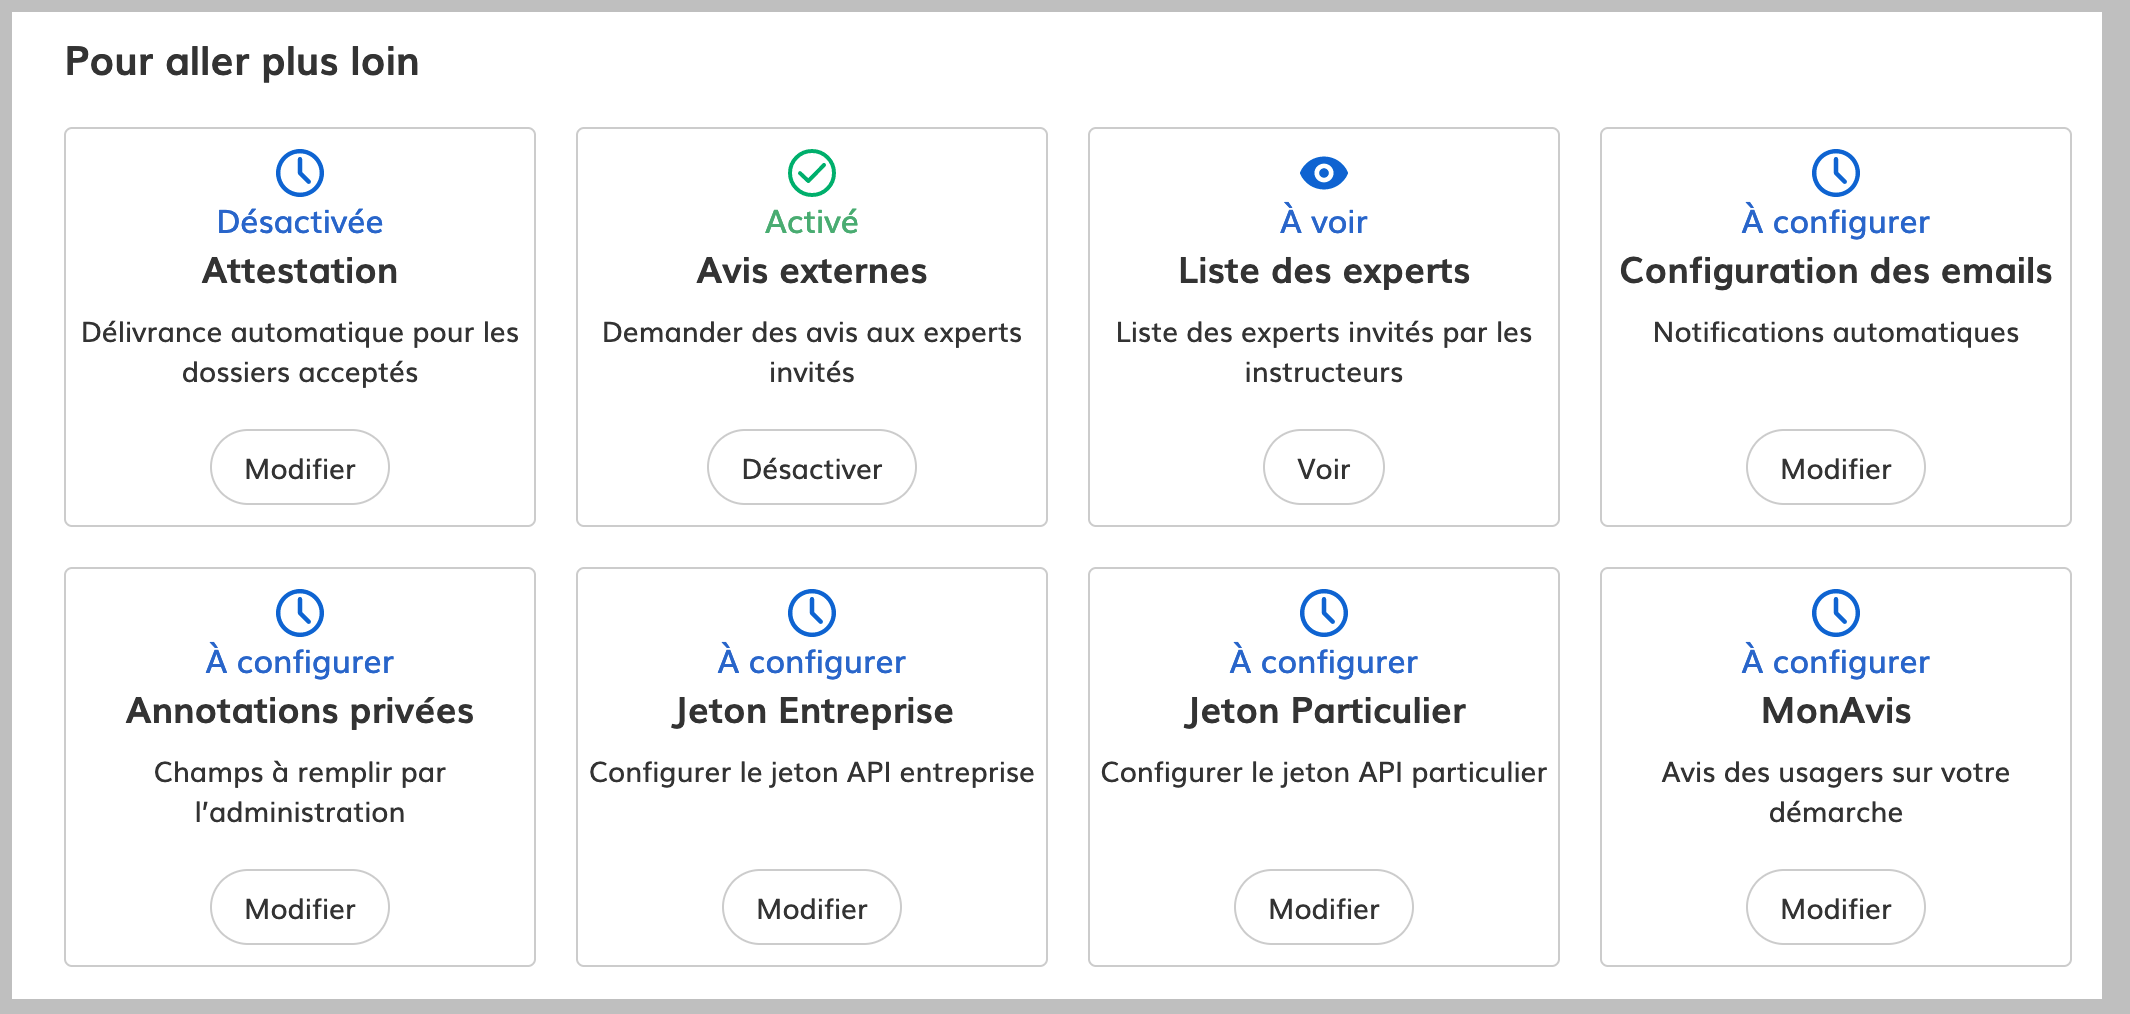Image resolution: width=2130 pixels, height=1014 pixels.
Task: Click the Activé status label on Avis externes
Action: pyautogui.click(x=811, y=221)
